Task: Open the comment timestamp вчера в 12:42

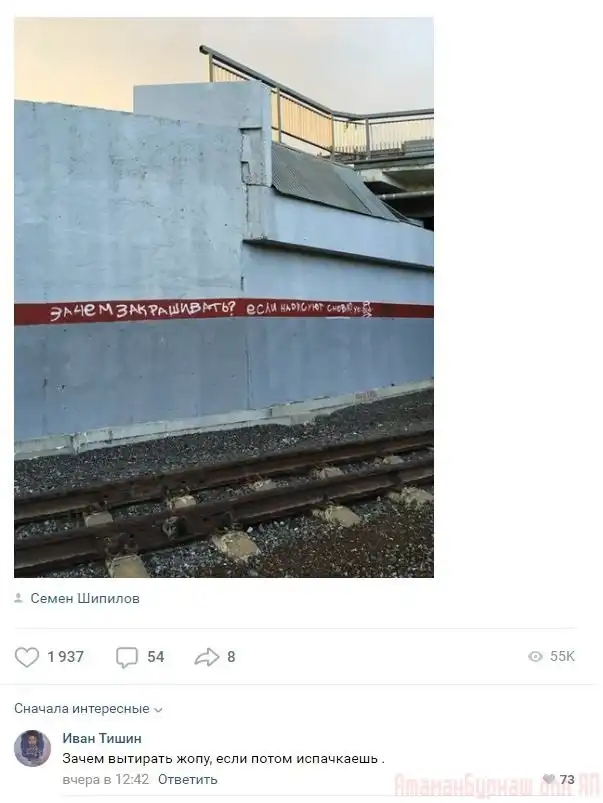Action: point(106,779)
